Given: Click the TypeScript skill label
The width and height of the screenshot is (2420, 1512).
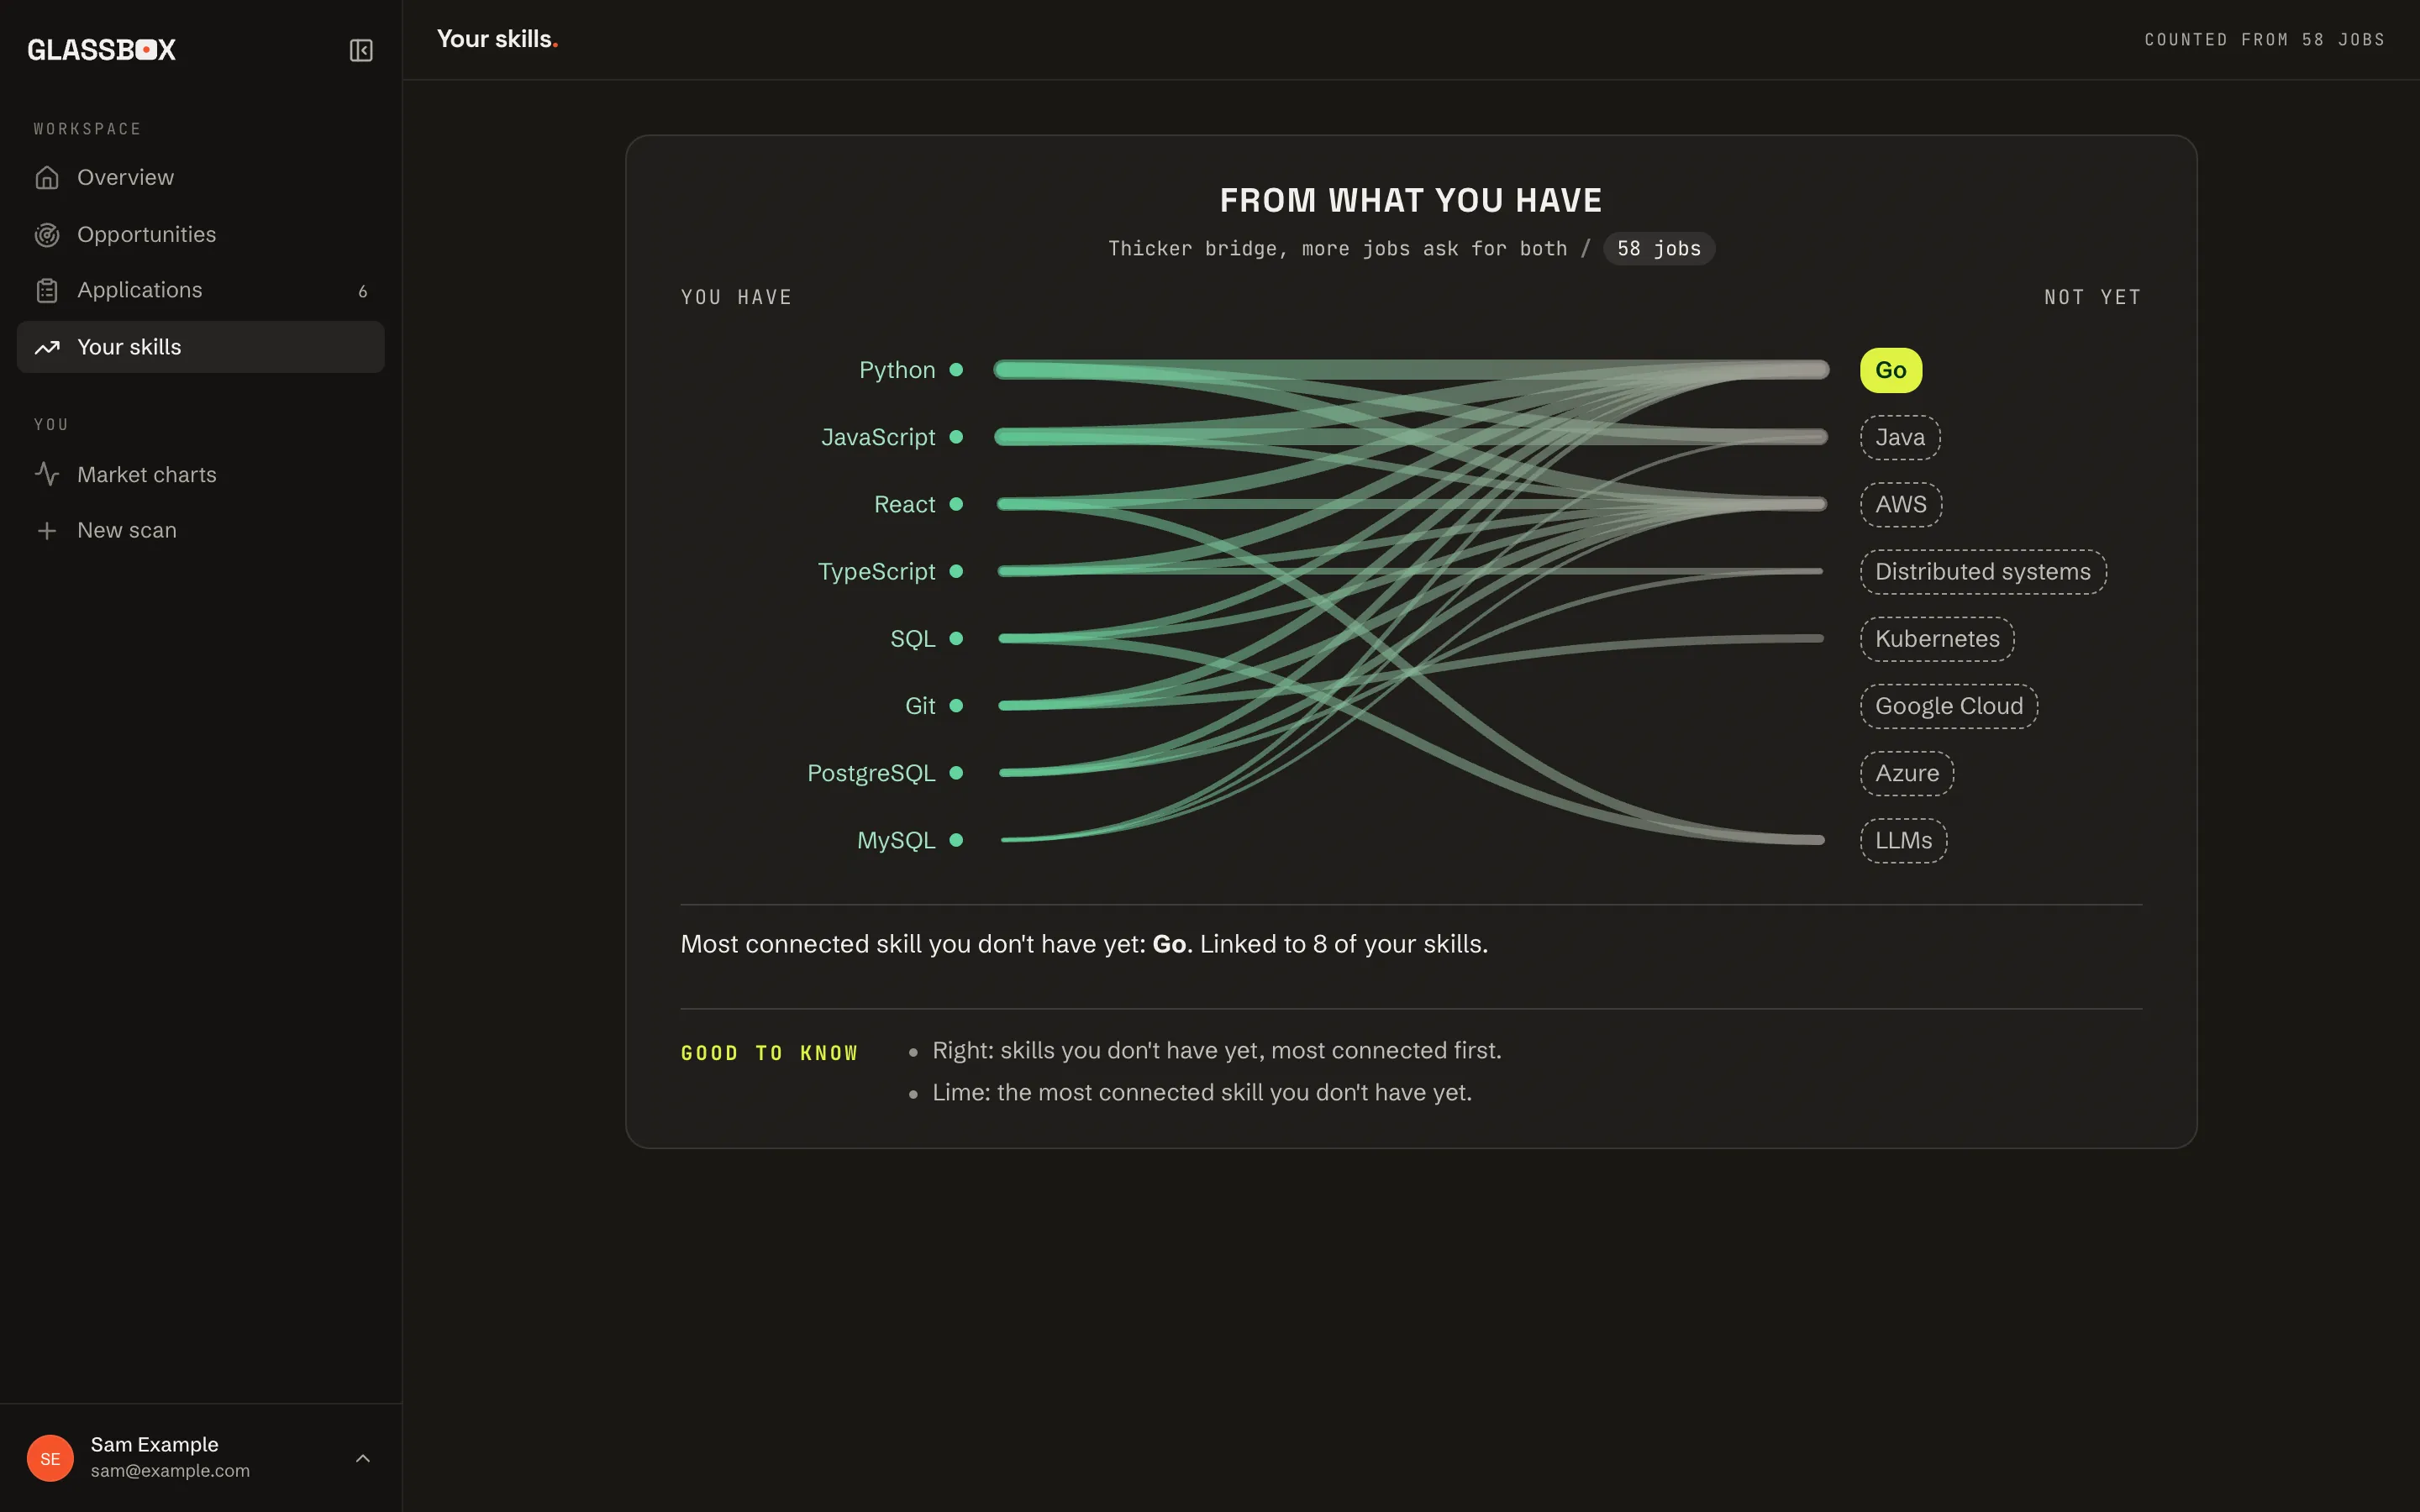Looking at the screenshot, I should pos(876,572).
